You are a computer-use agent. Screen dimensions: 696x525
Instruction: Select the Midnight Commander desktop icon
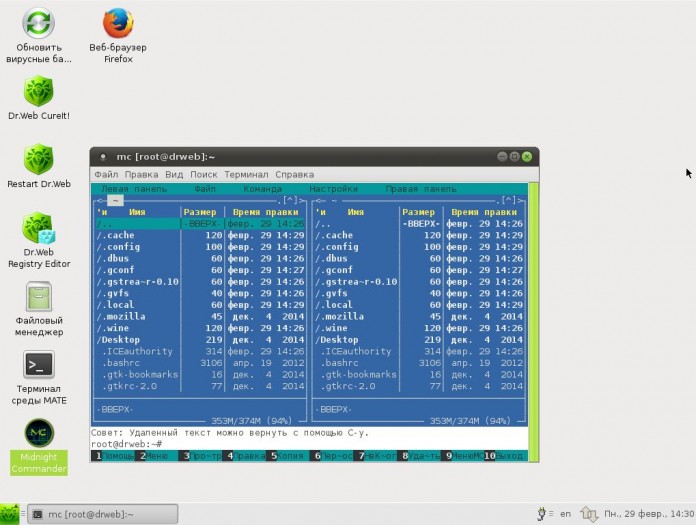(39, 434)
